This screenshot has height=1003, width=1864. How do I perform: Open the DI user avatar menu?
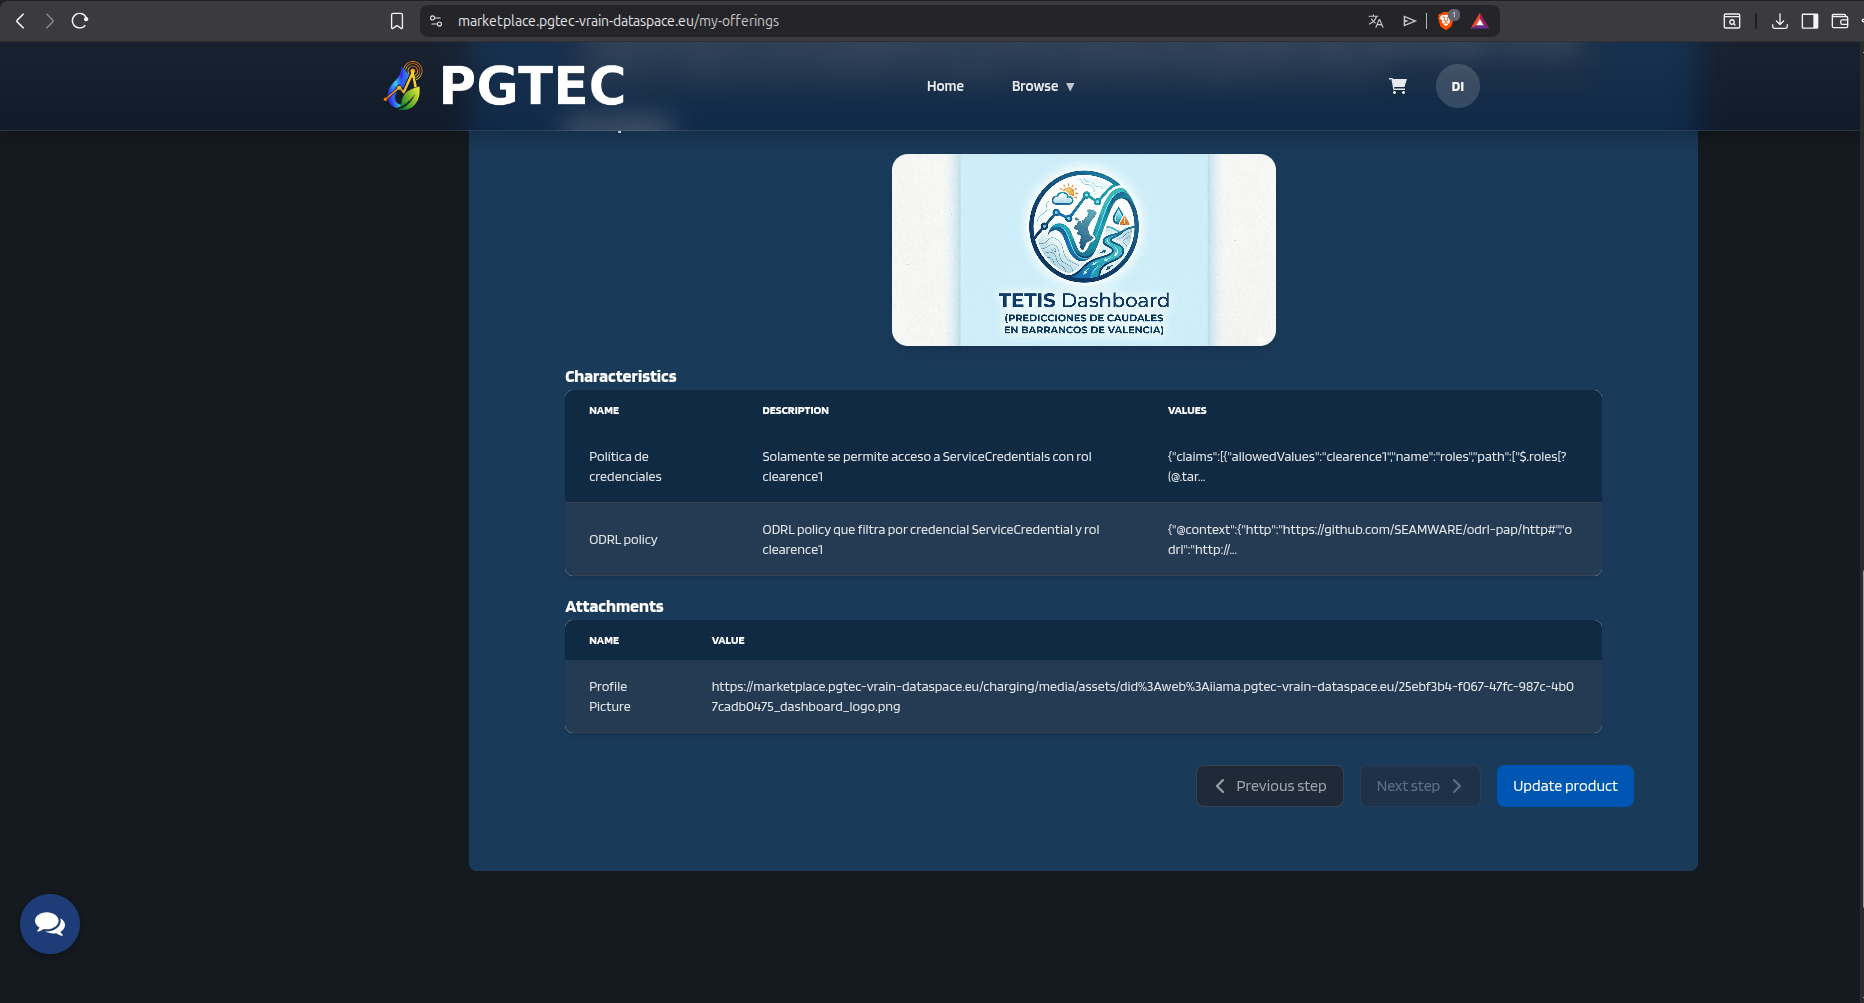(1458, 86)
